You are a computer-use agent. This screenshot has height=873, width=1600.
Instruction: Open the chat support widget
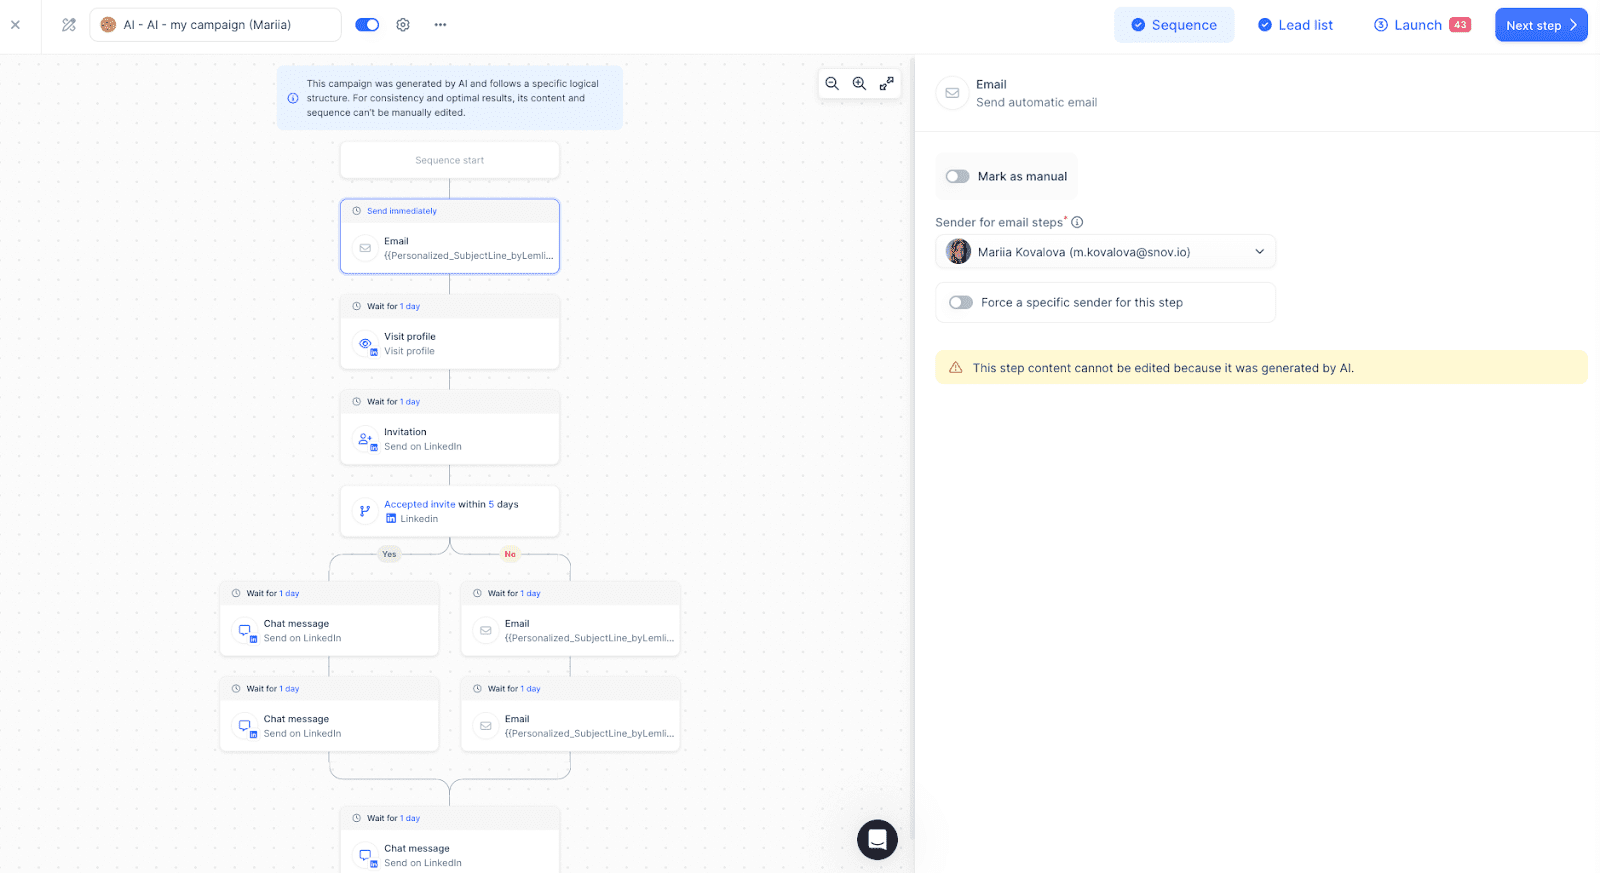tap(877, 840)
